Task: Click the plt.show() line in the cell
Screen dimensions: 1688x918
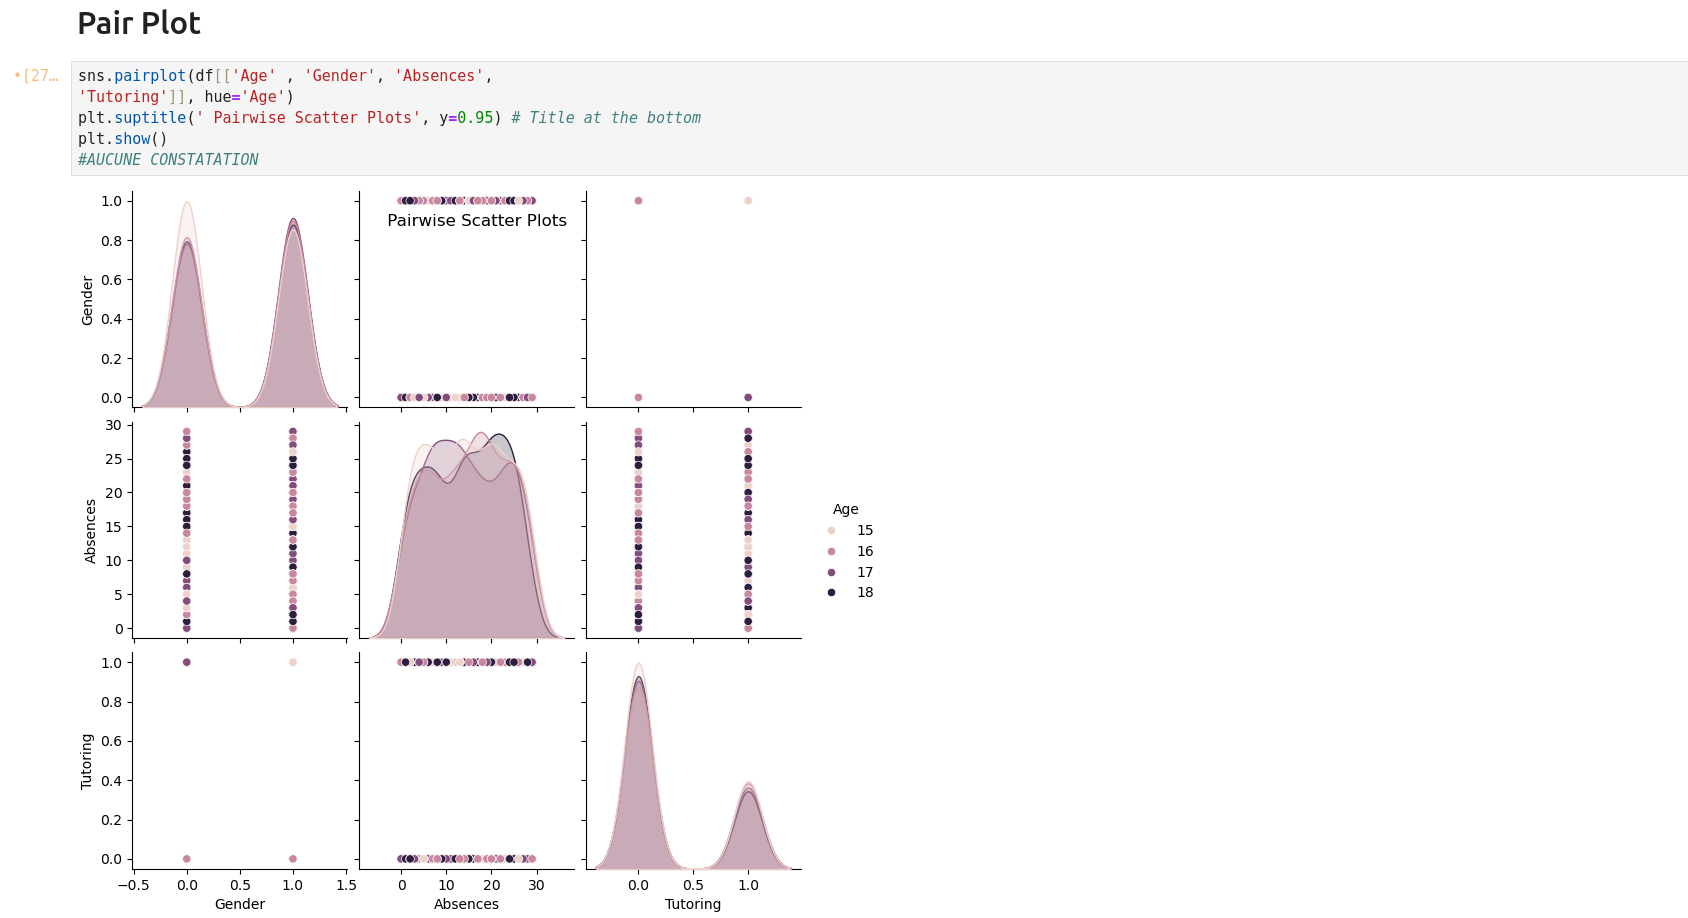Action: click(x=123, y=139)
